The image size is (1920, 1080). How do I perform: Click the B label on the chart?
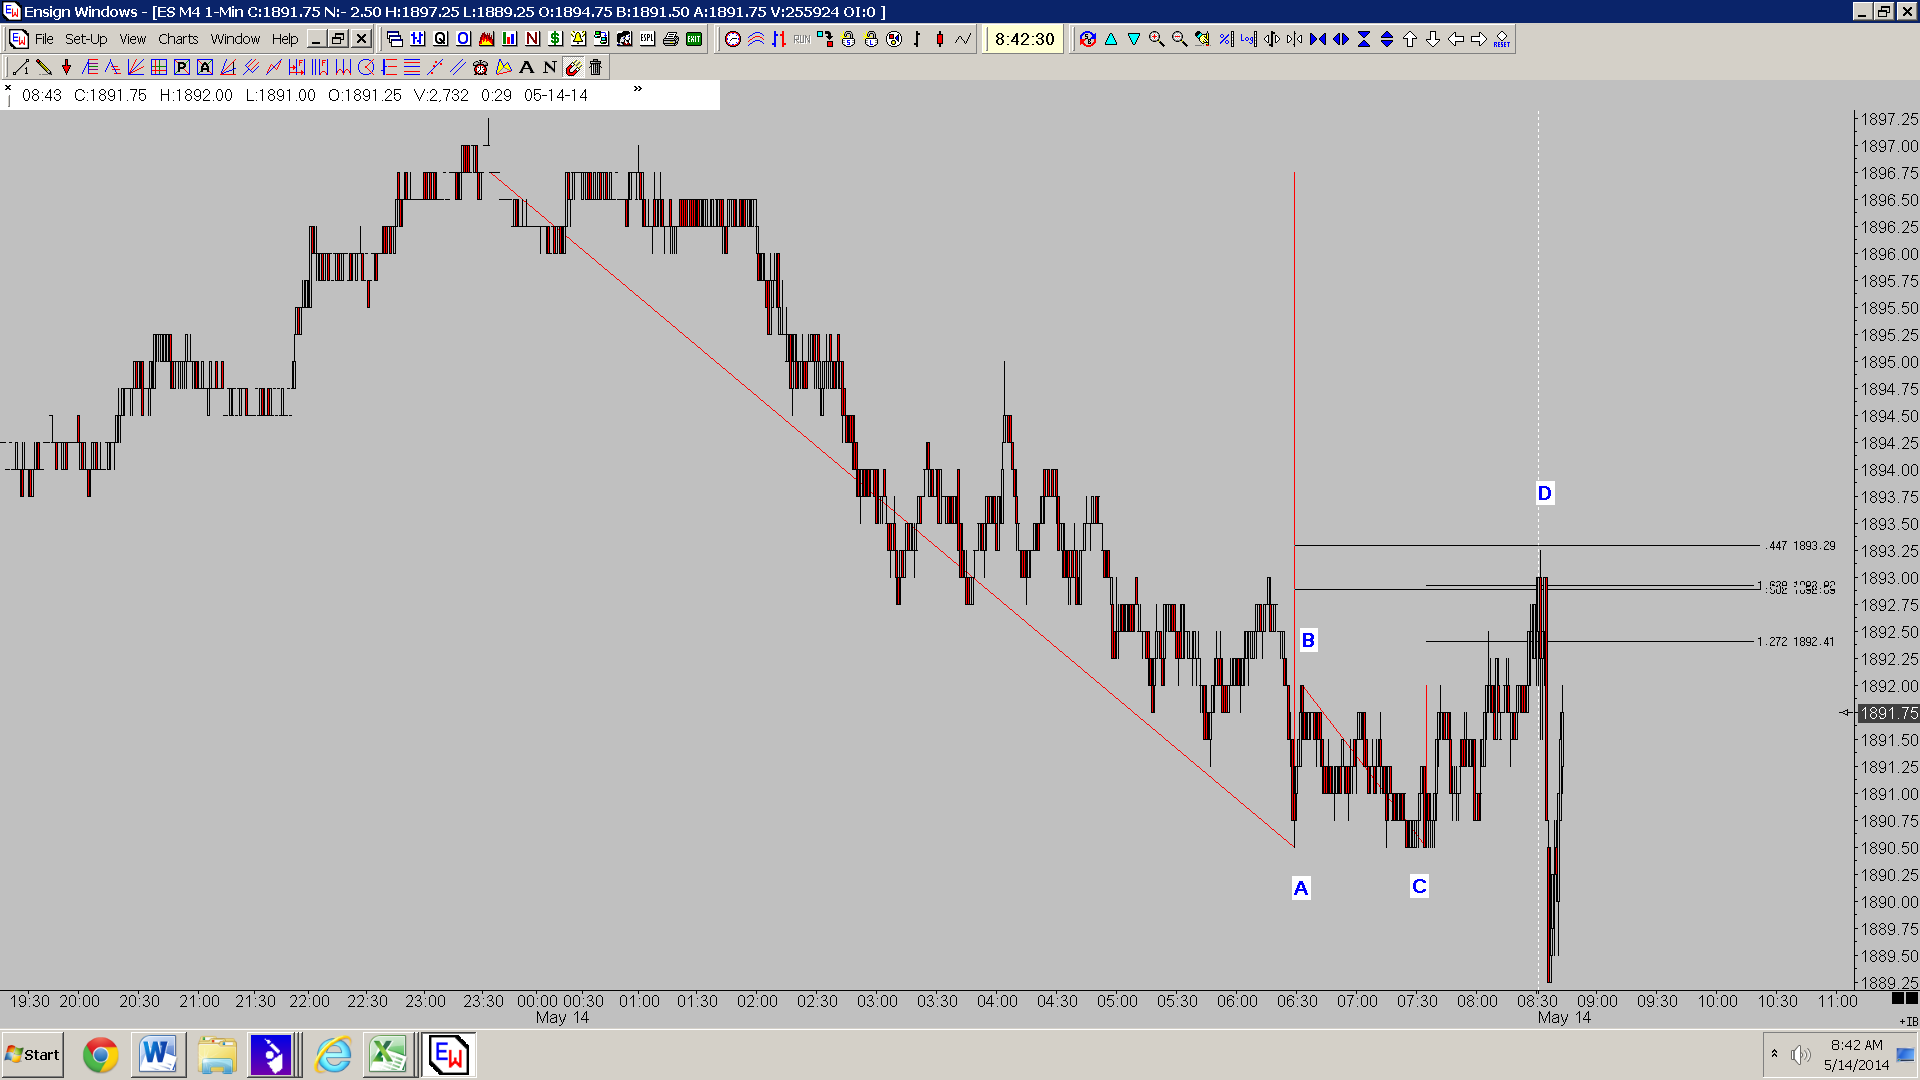tap(1308, 640)
